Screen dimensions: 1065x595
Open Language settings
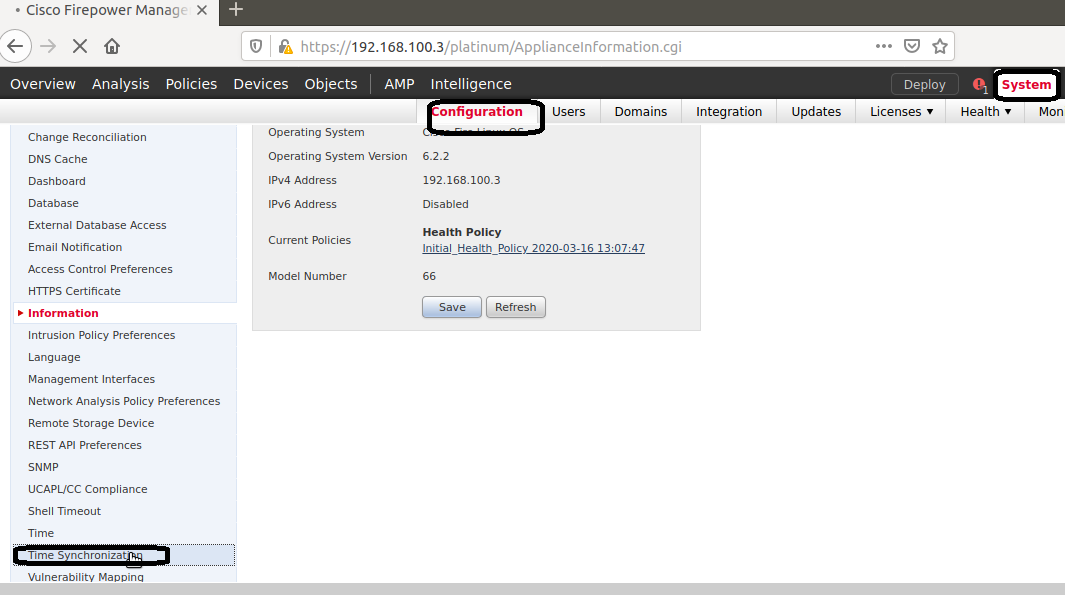click(x=54, y=357)
